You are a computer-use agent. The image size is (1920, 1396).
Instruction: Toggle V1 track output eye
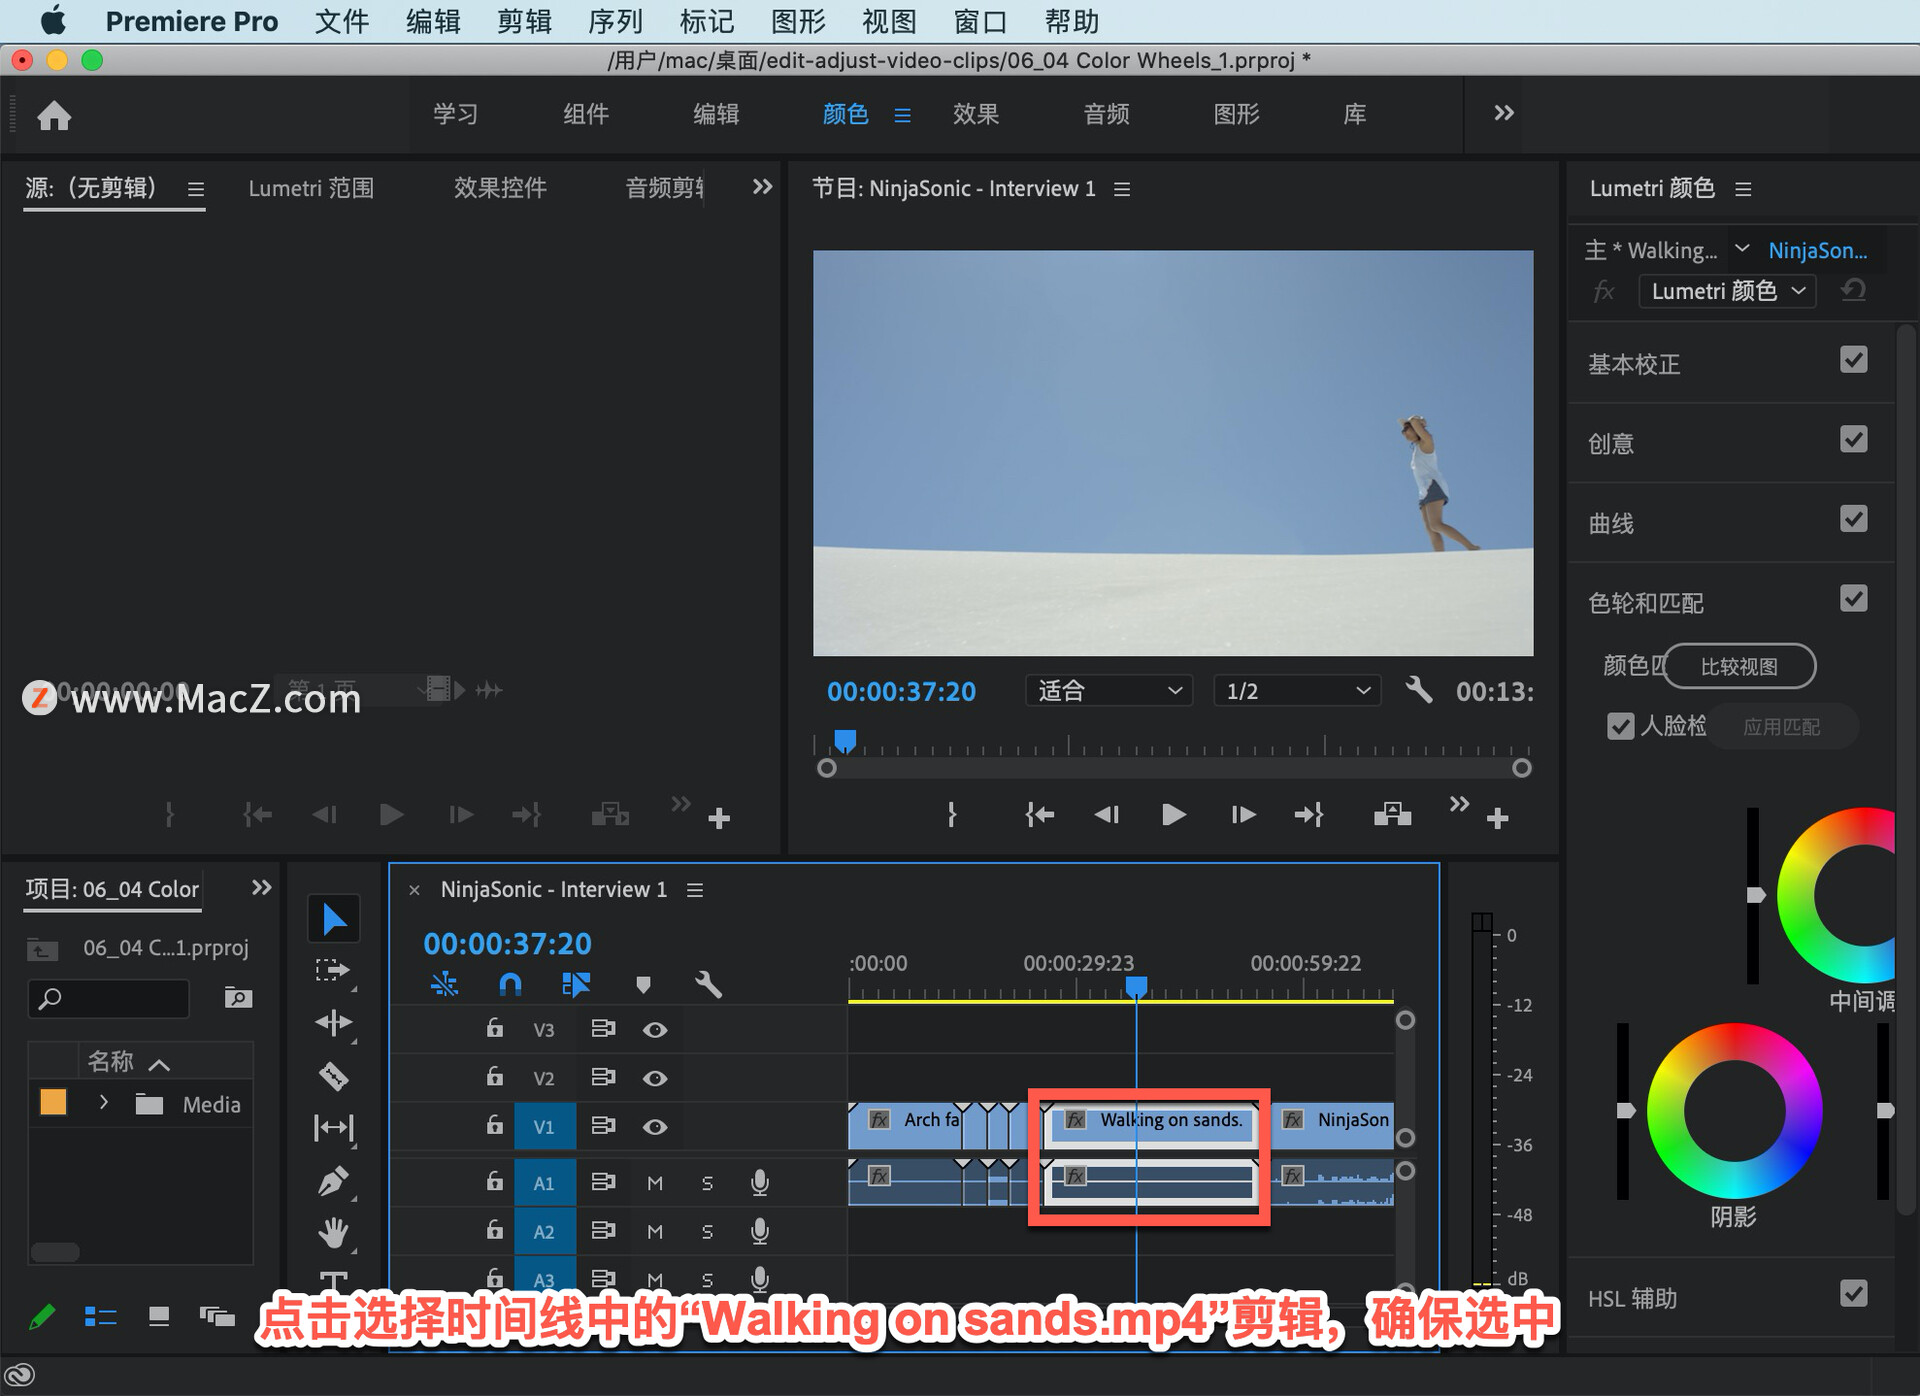[655, 1127]
